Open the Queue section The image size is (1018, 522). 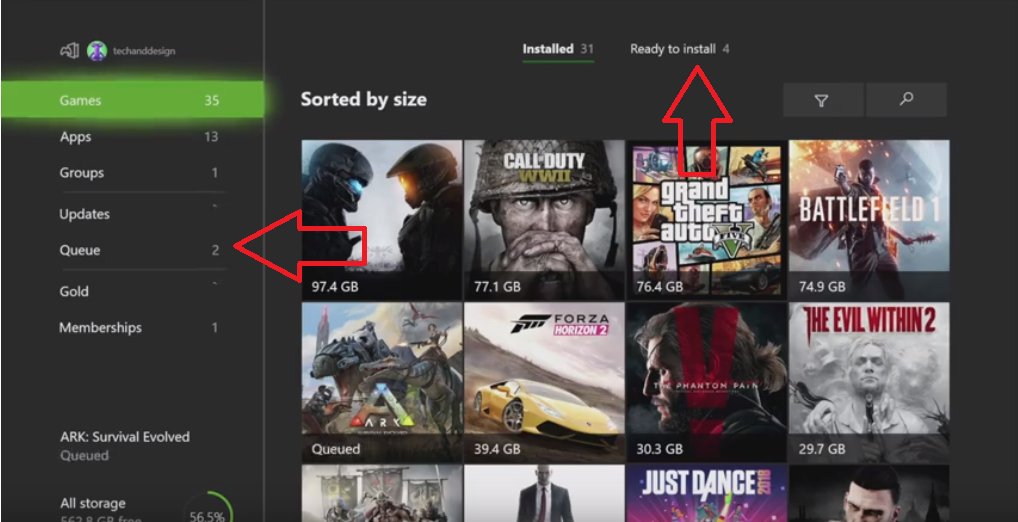(140, 250)
